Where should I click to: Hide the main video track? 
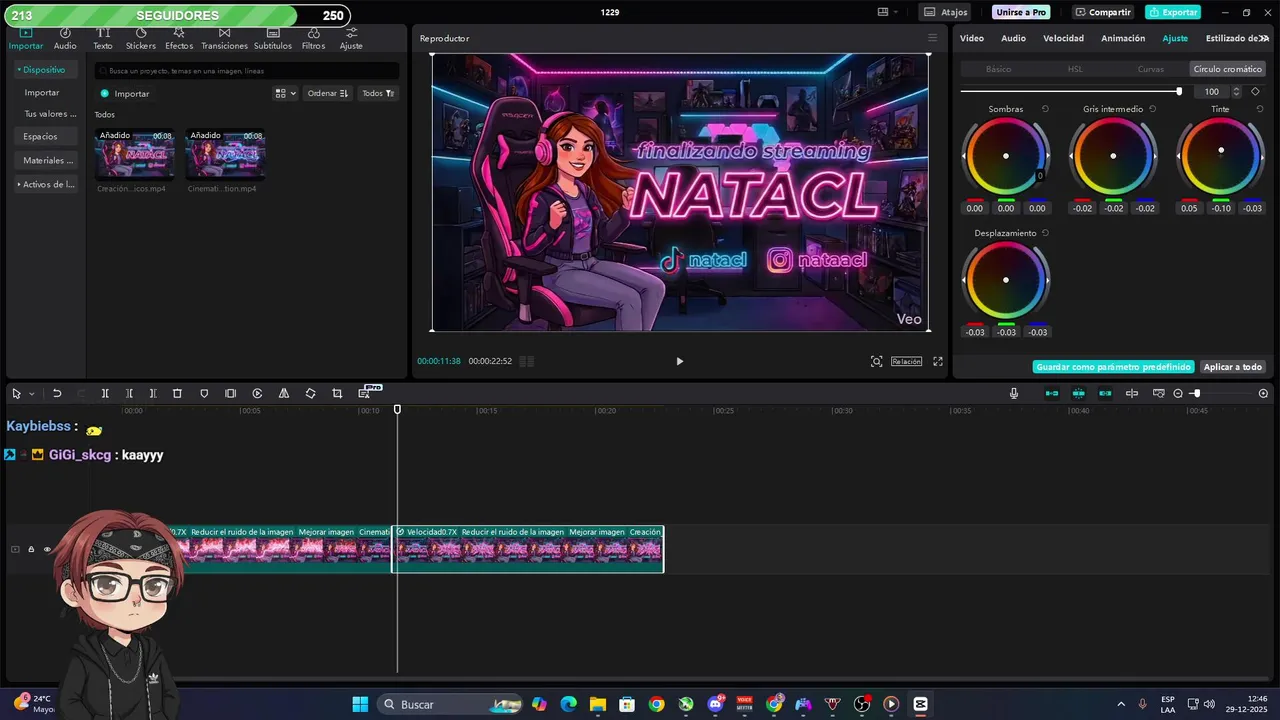pyautogui.click(x=47, y=549)
